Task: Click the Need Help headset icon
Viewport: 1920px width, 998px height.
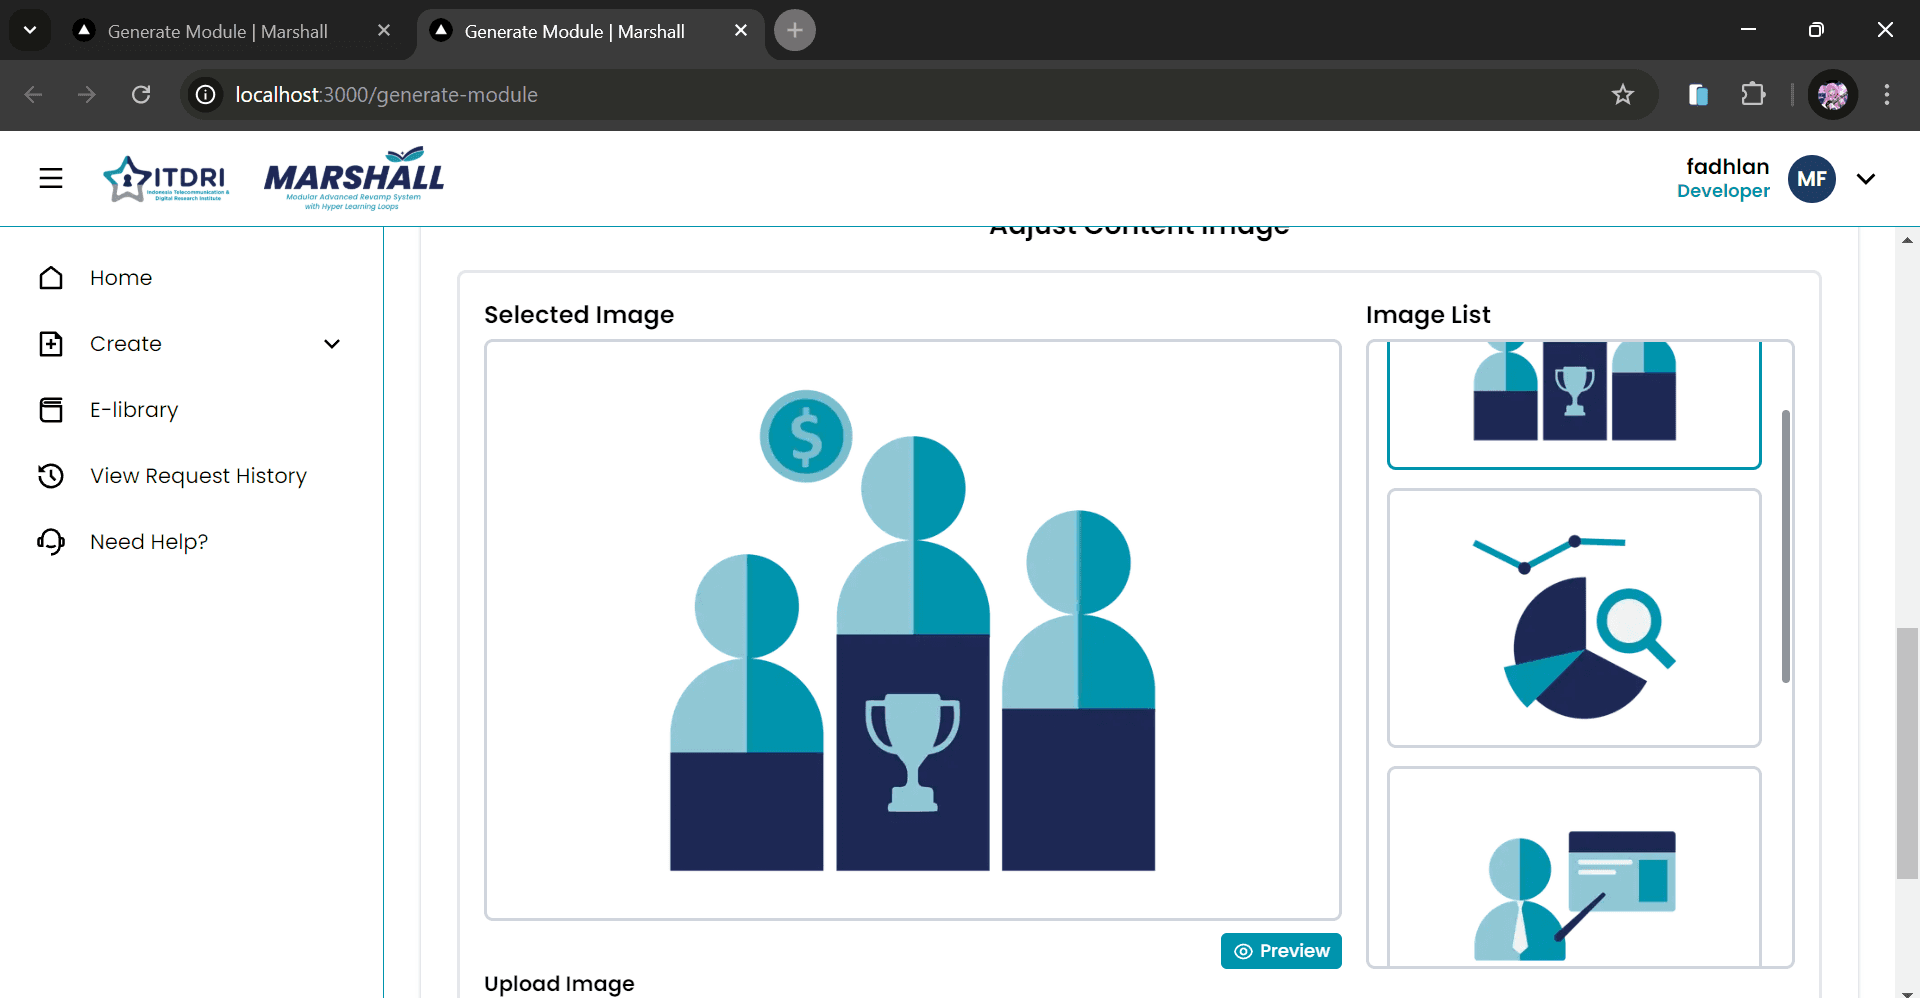Action: (x=51, y=542)
